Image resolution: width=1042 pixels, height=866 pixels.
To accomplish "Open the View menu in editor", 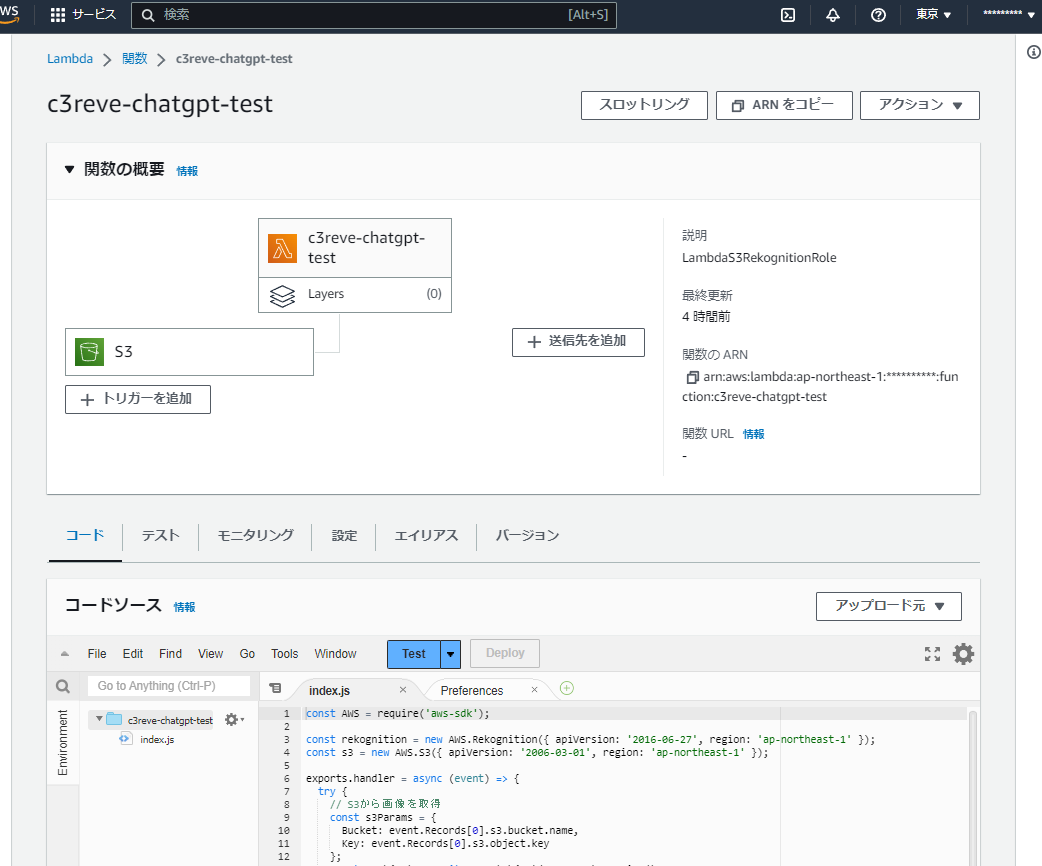I will tap(210, 654).
